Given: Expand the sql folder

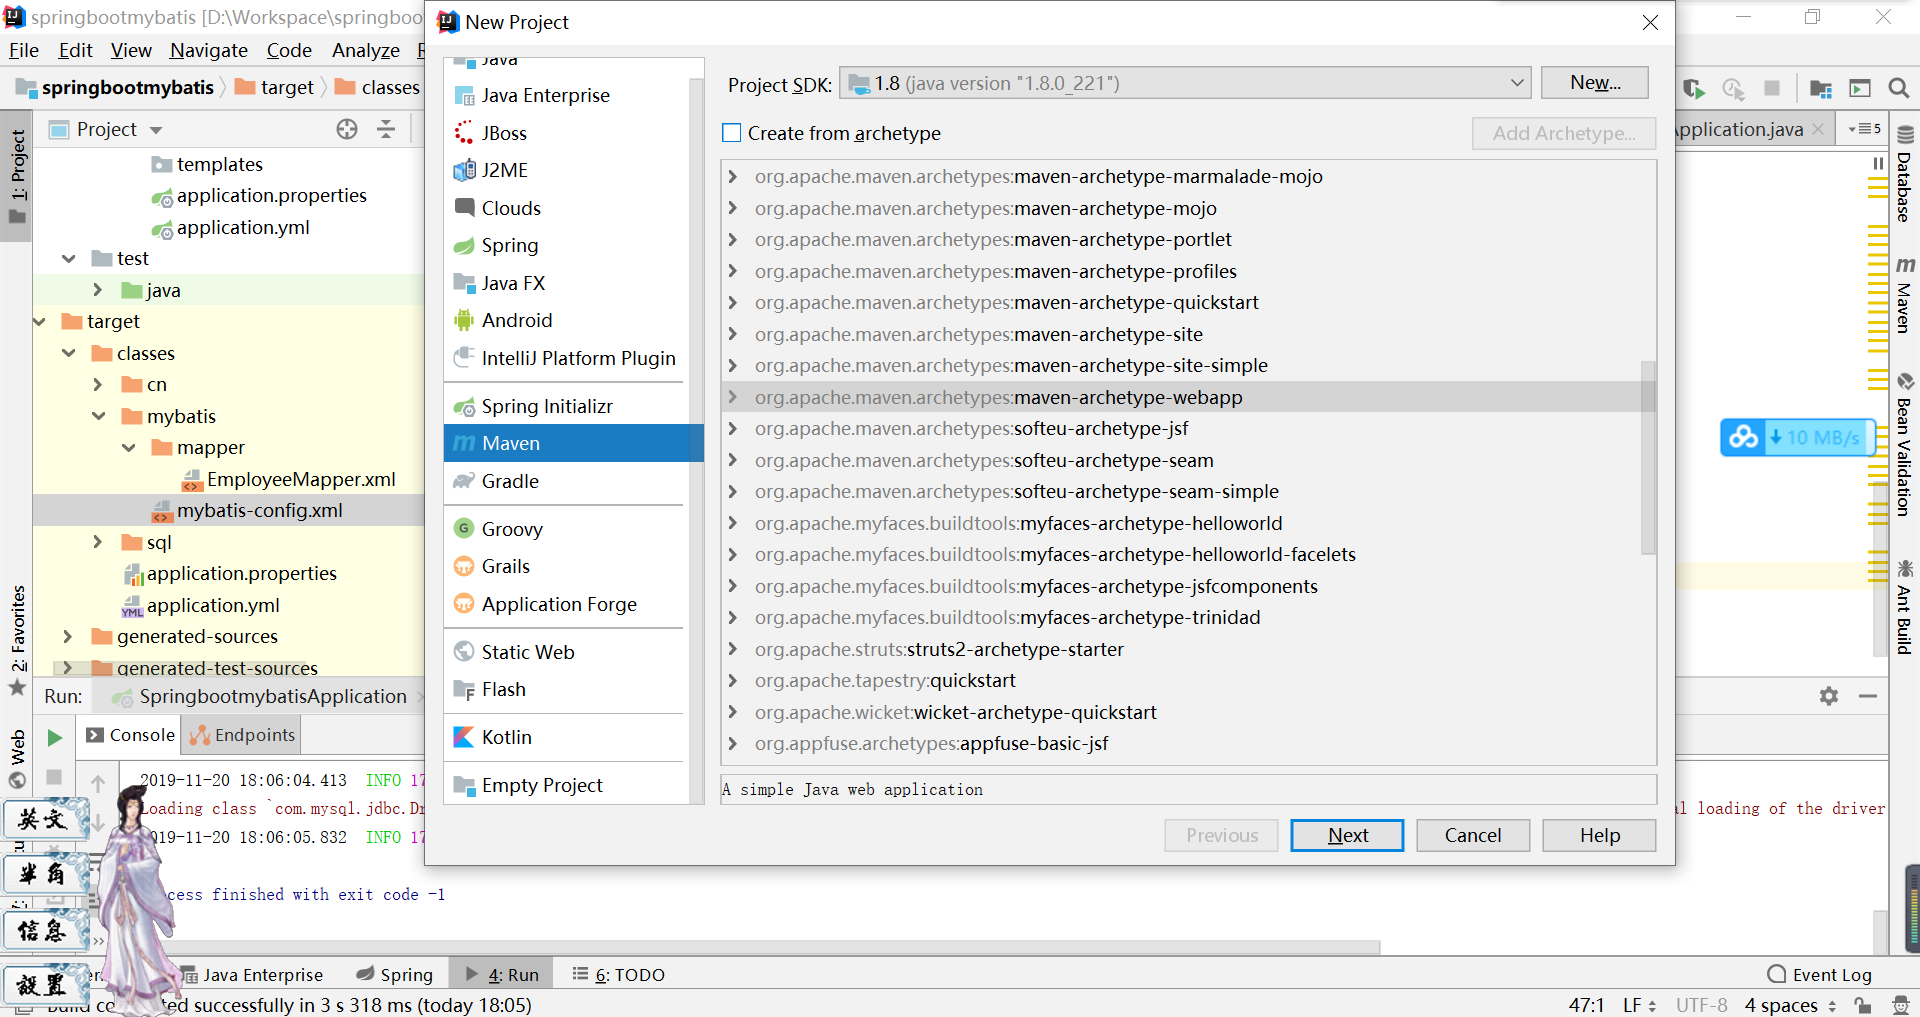Looking at the screenshot, I should click(x=97, y=542).
